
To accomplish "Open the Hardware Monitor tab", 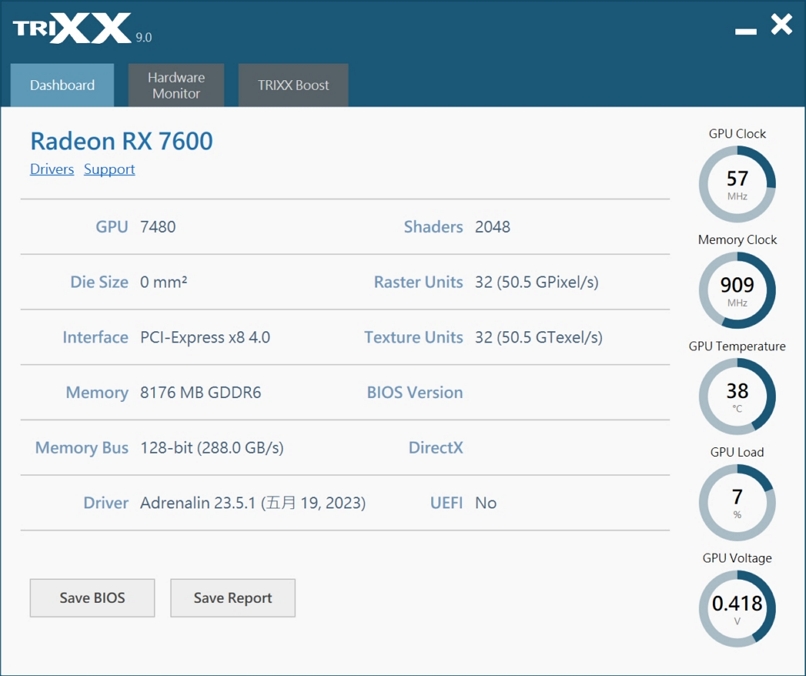I will point(176,85).
